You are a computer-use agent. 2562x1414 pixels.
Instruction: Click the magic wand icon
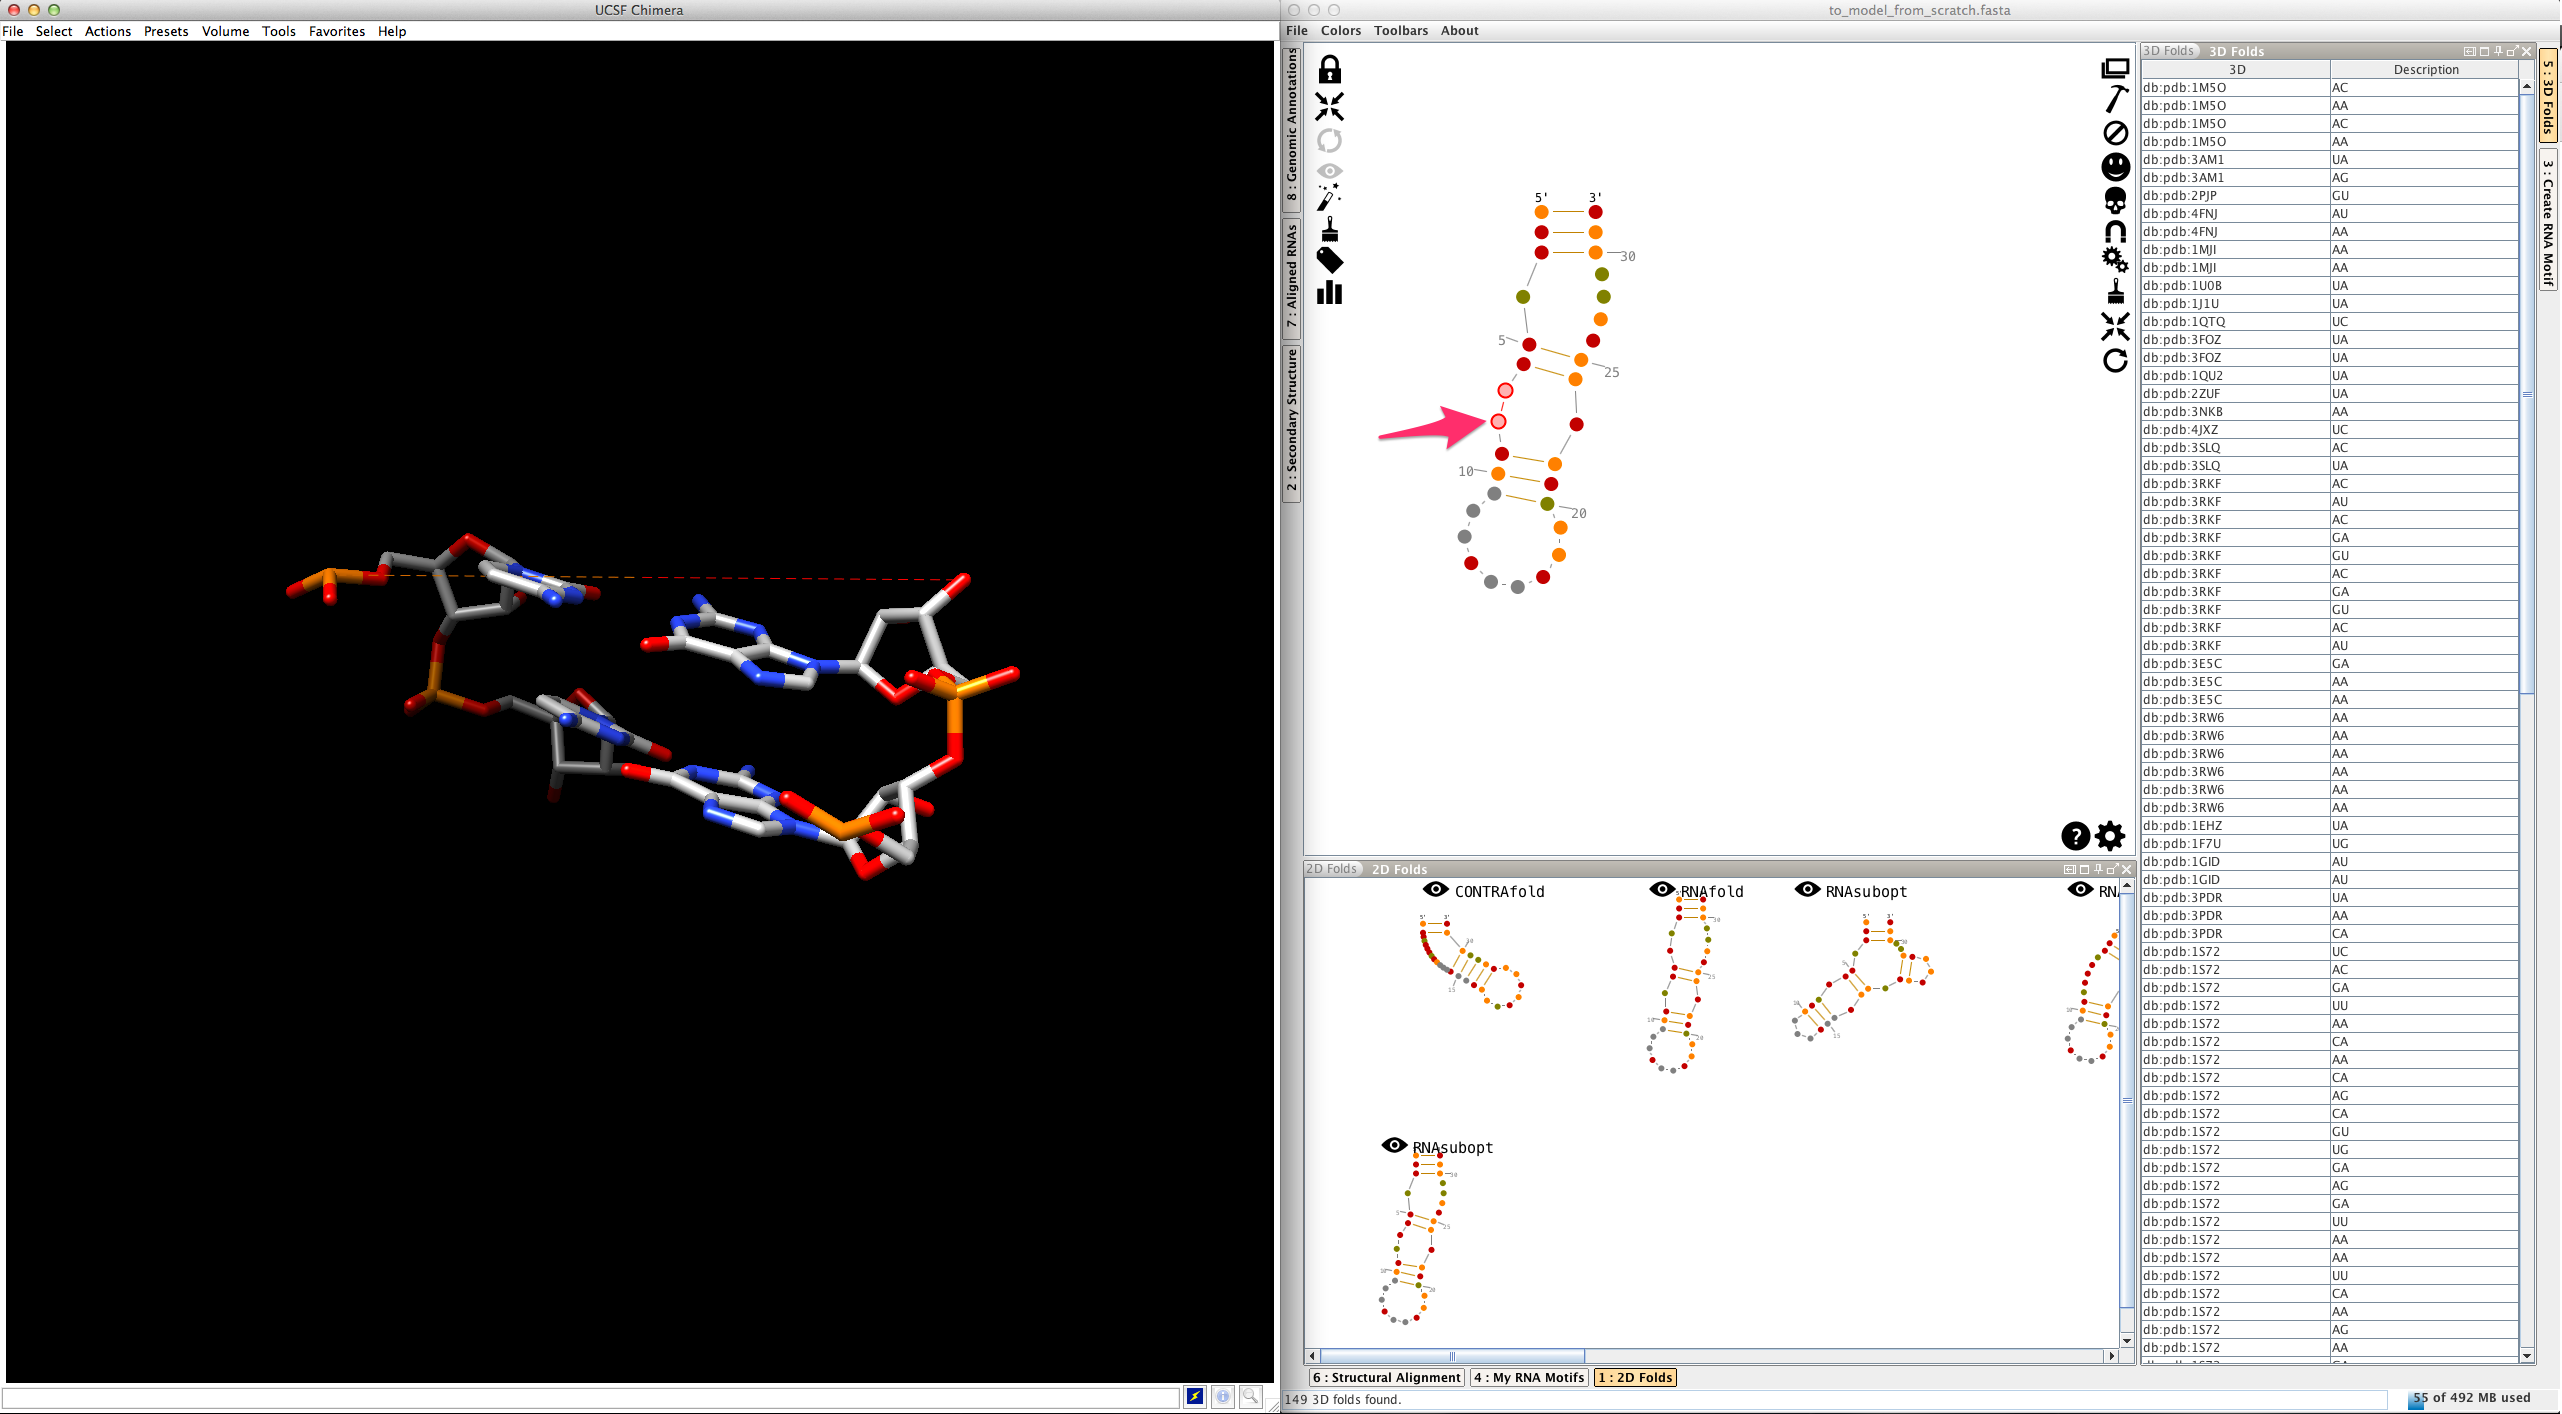coord(1329,197)
